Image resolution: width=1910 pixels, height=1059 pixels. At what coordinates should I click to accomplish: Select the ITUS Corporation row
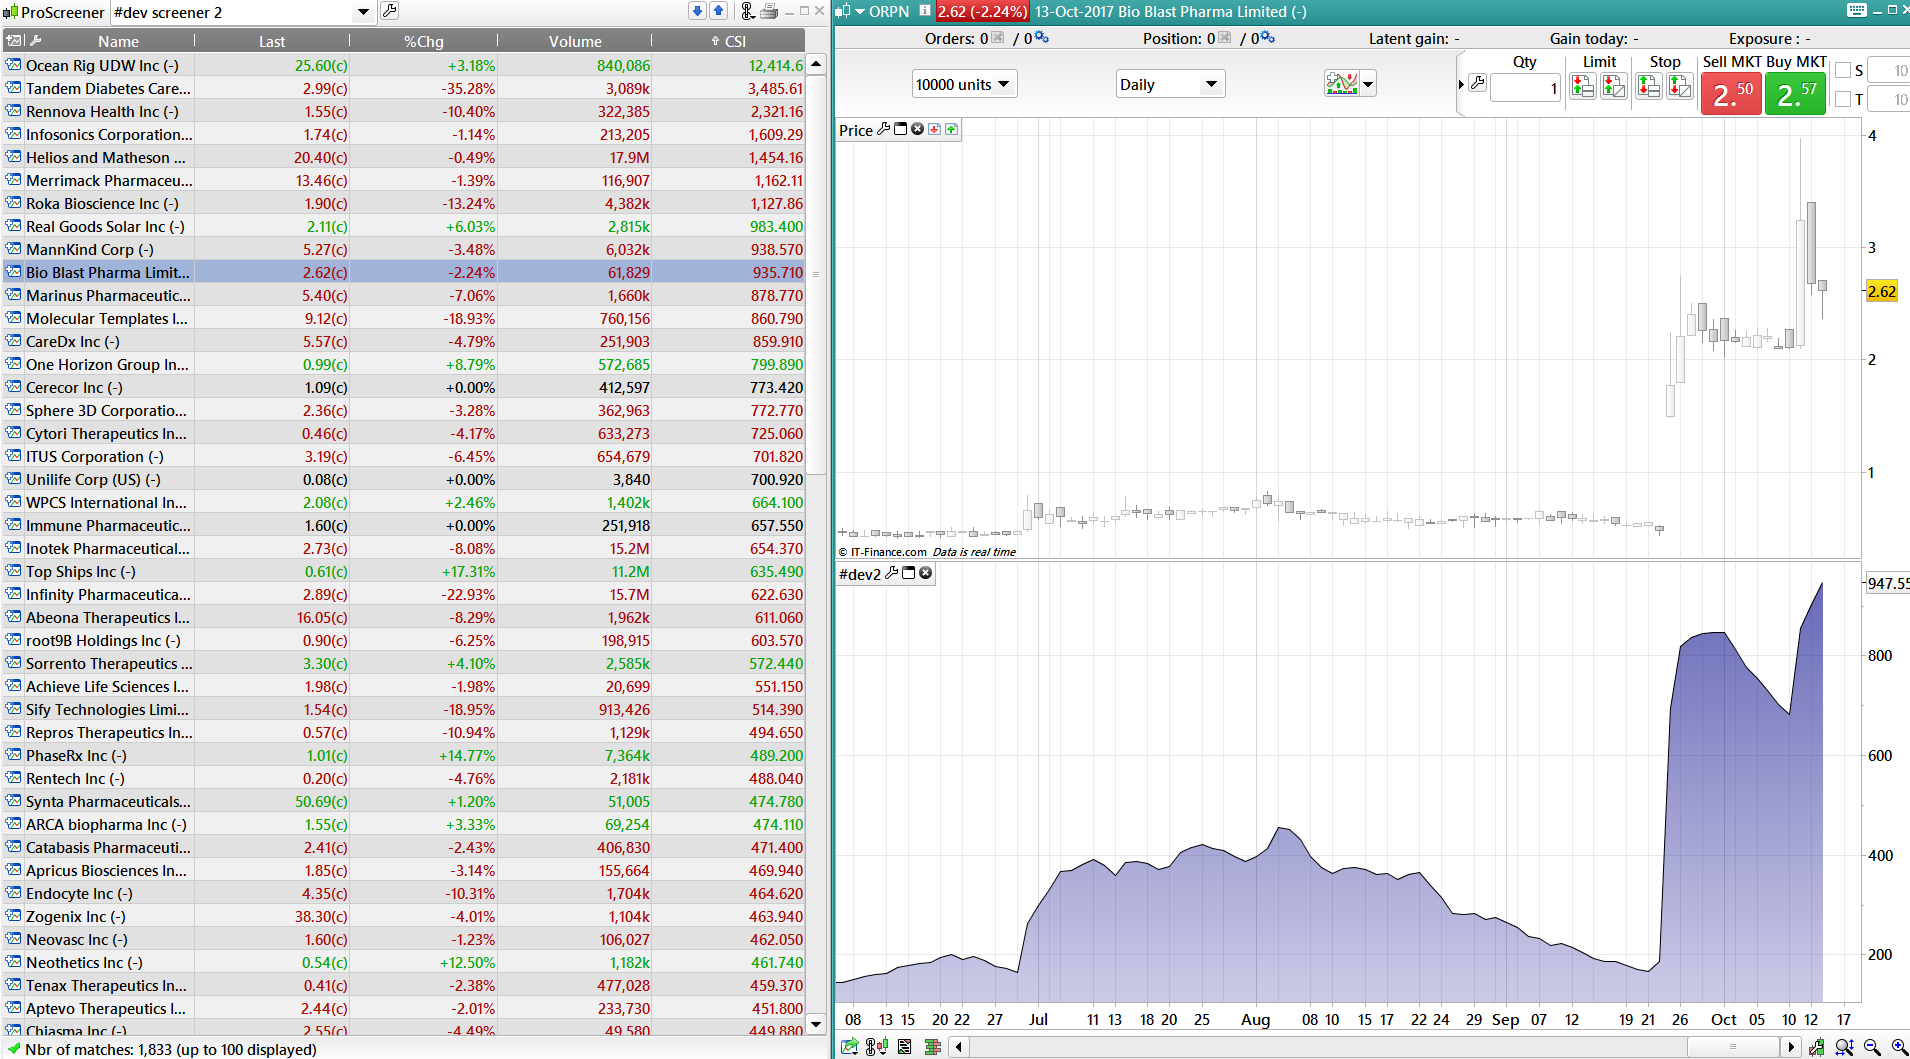(x=404, y=456)
